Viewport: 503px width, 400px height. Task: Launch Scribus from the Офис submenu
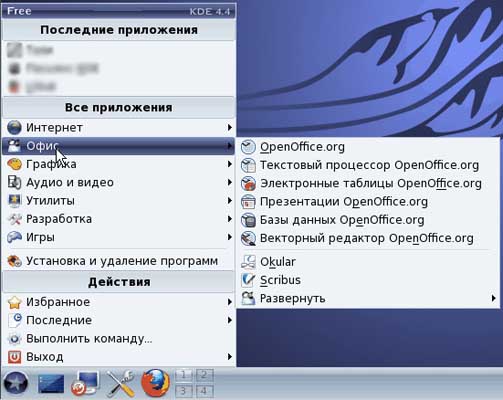(368, 280)
